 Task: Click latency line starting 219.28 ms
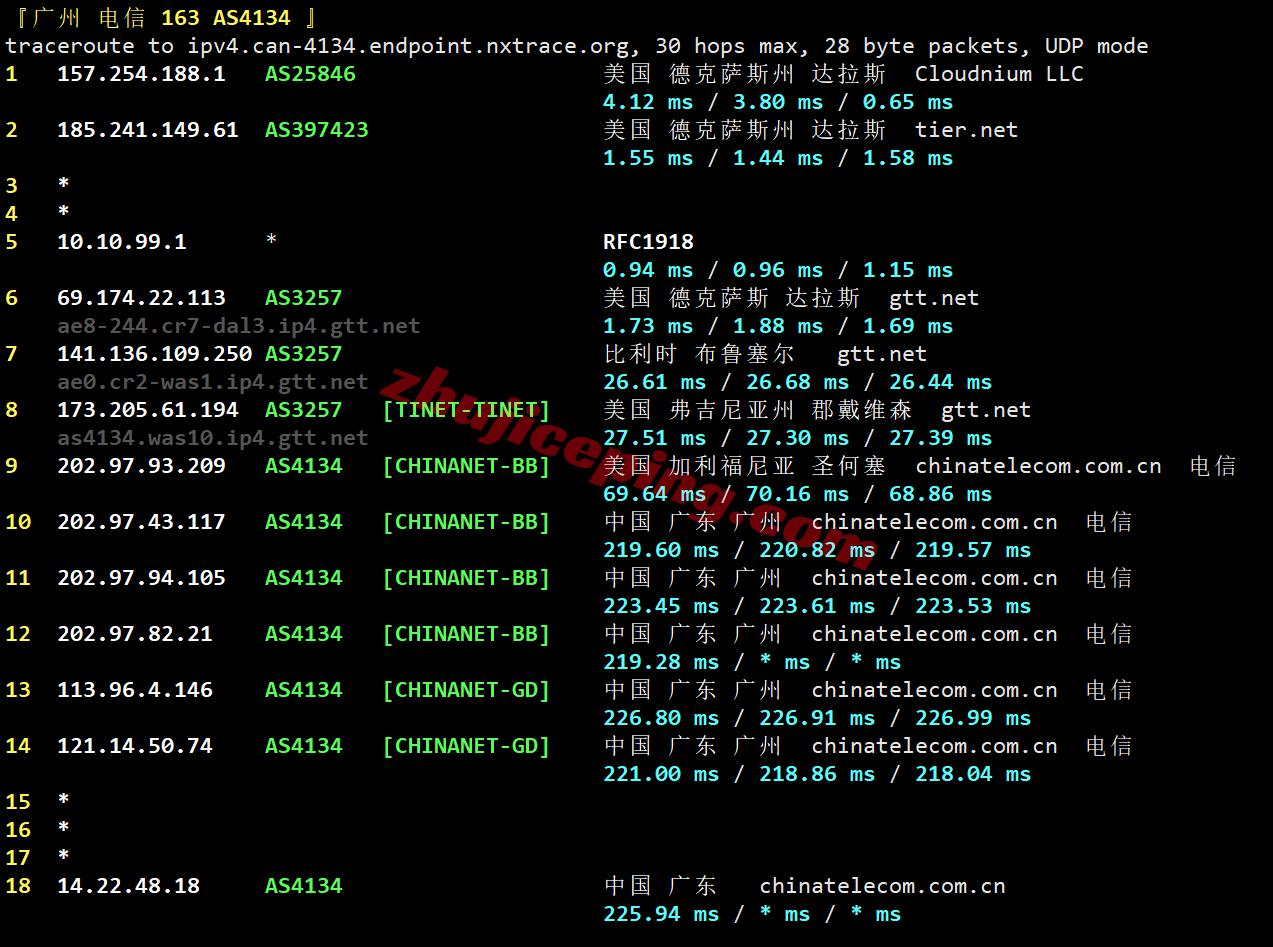point(752,662)
